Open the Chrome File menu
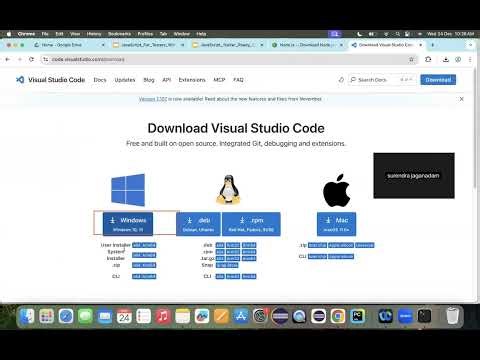Screen dimensions: 480x360 coord(45,34)
